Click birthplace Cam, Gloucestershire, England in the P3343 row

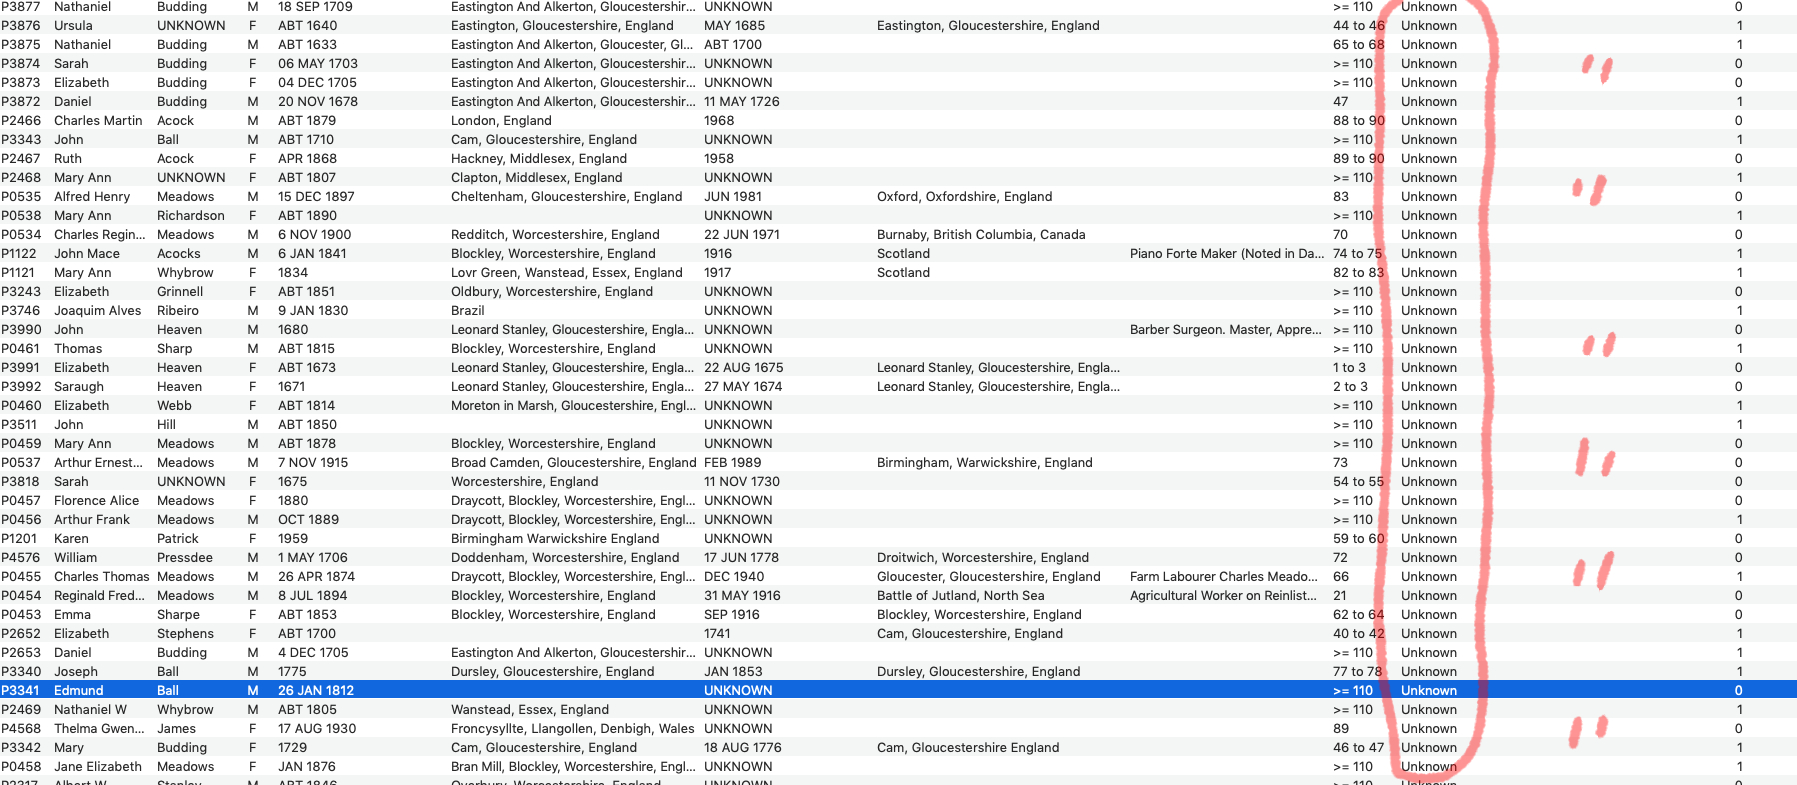coord(544,140)
